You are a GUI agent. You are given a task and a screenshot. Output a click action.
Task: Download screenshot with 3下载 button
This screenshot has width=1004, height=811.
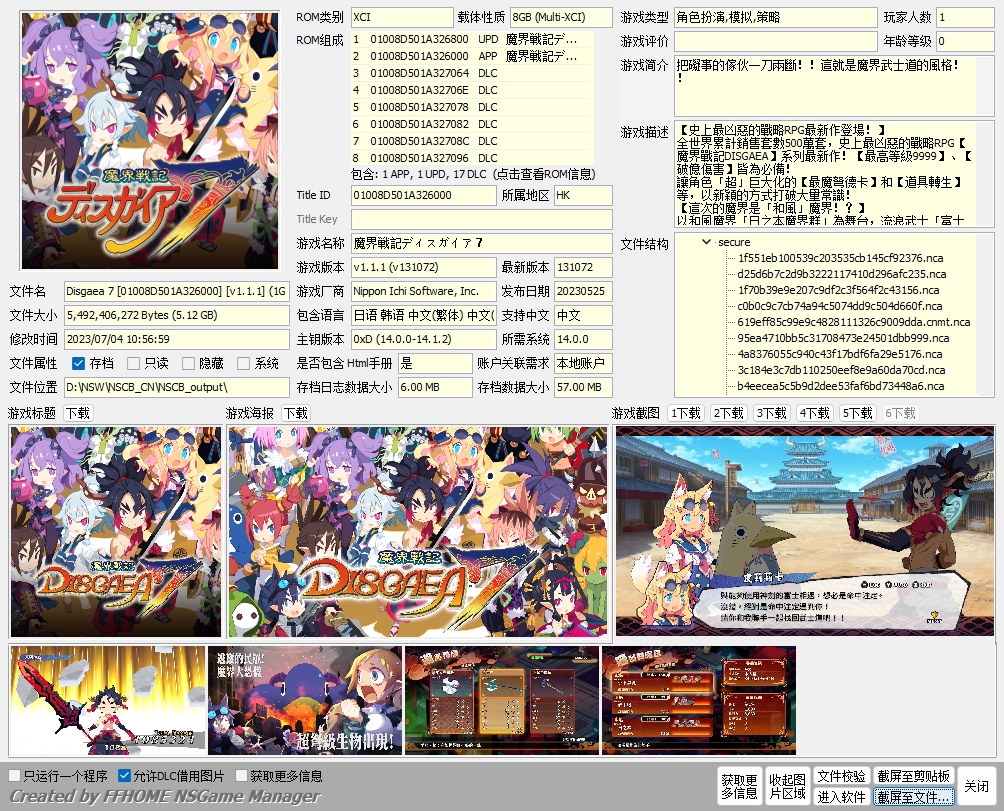coord(772,414)
